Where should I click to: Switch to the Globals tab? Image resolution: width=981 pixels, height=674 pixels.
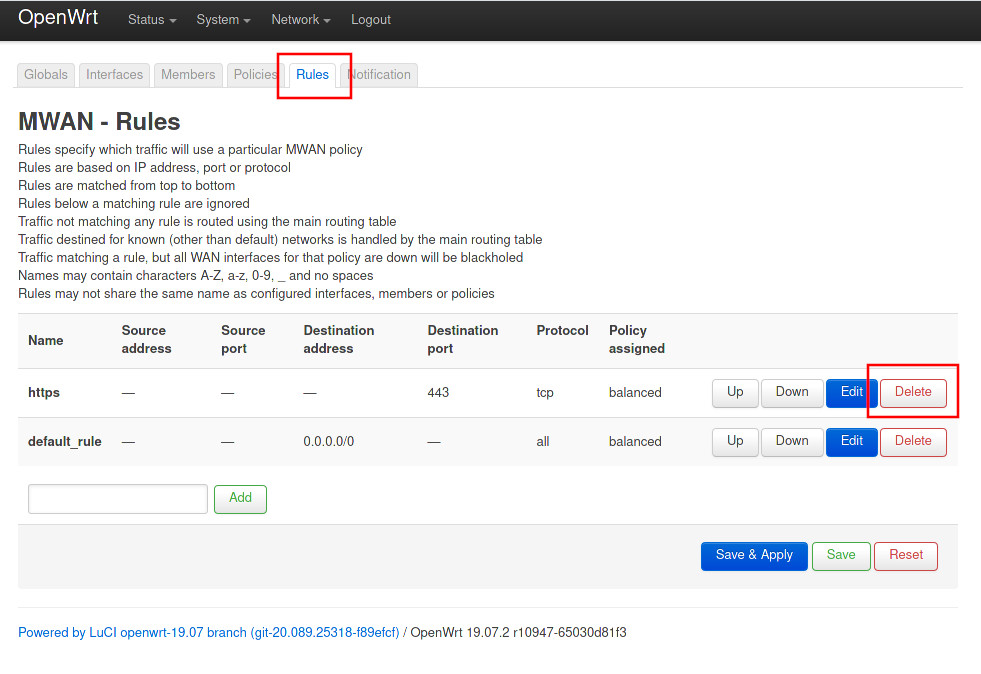(x=46, y=74)
